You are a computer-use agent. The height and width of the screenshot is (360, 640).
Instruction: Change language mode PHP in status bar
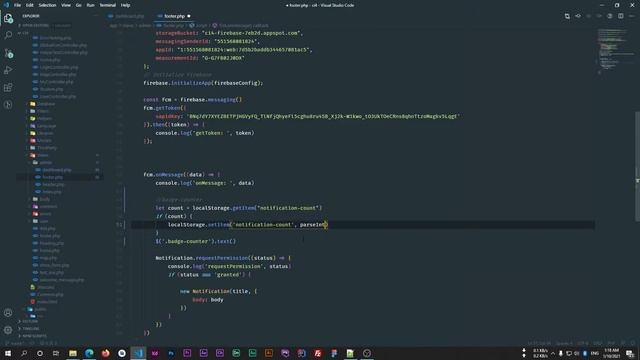click(611, 343)
